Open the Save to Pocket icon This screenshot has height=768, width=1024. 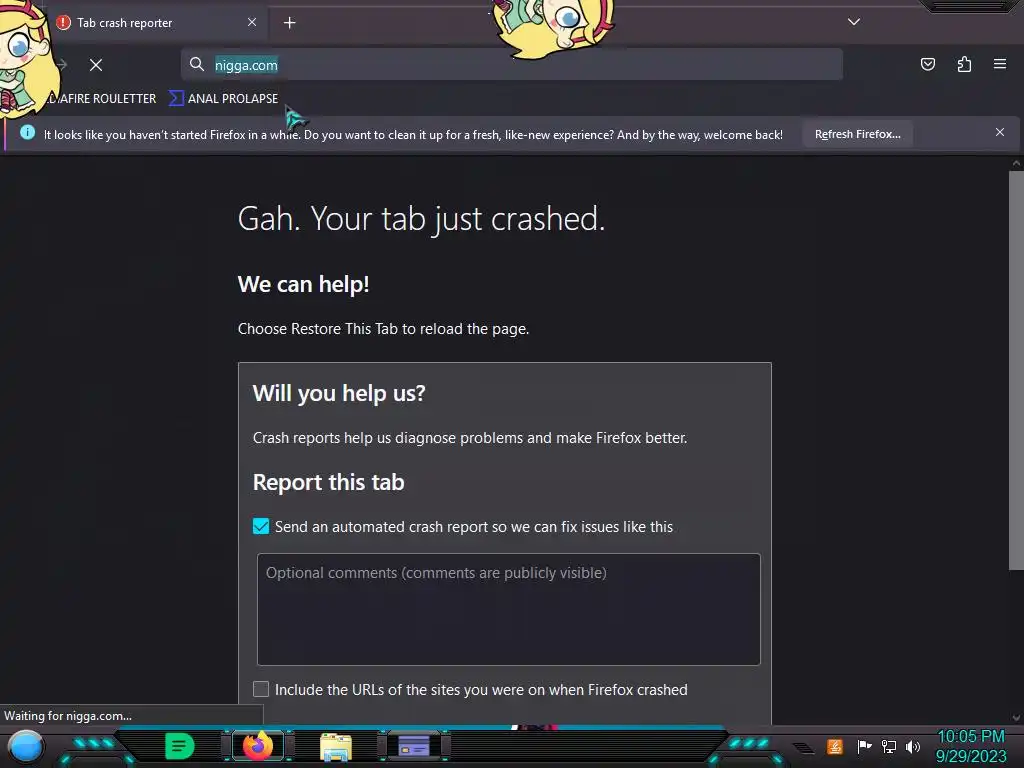[x=927, y=64]
